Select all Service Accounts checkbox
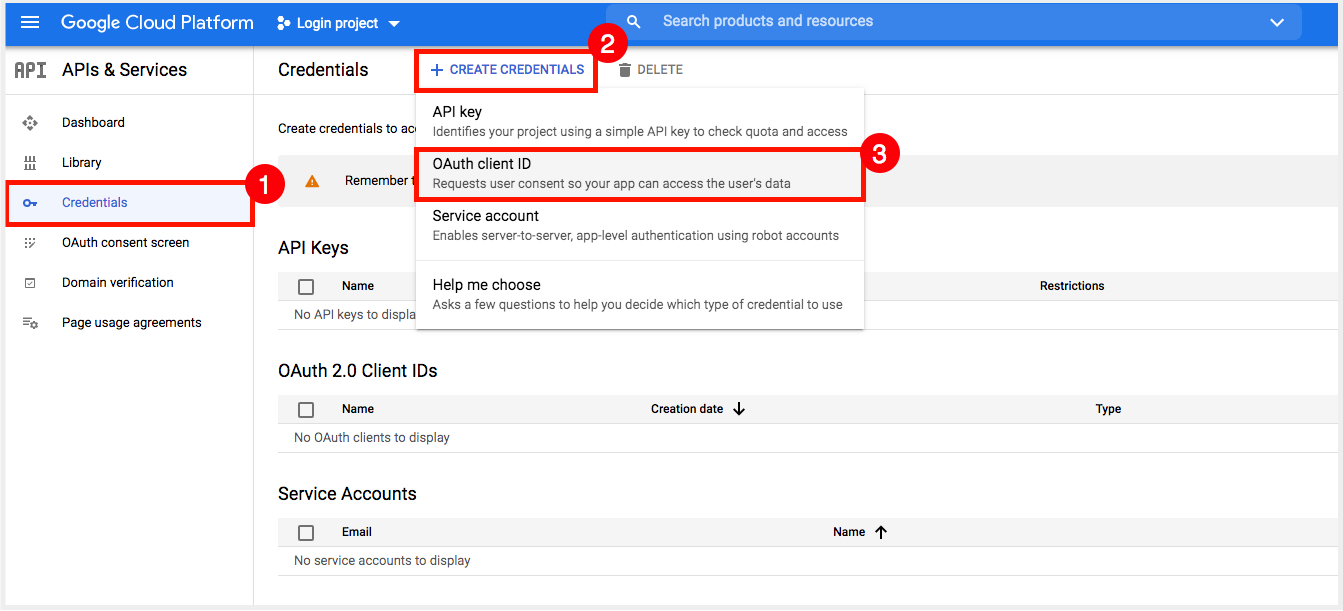 pos(306,533)
